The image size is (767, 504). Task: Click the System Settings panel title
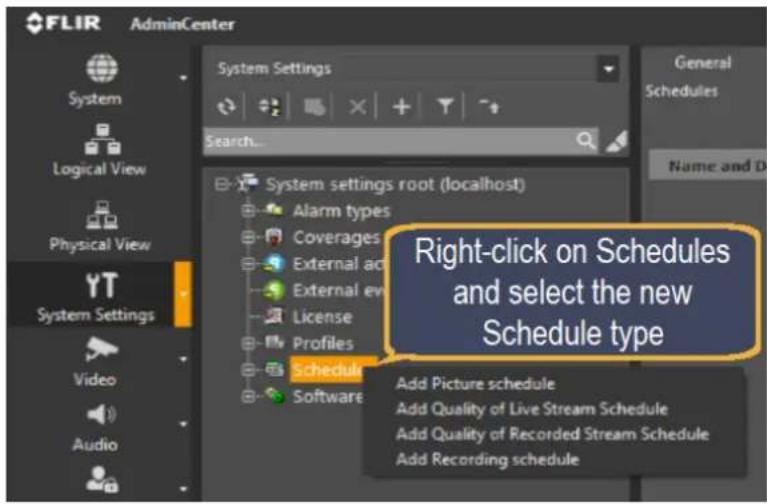tap(274, 69)
